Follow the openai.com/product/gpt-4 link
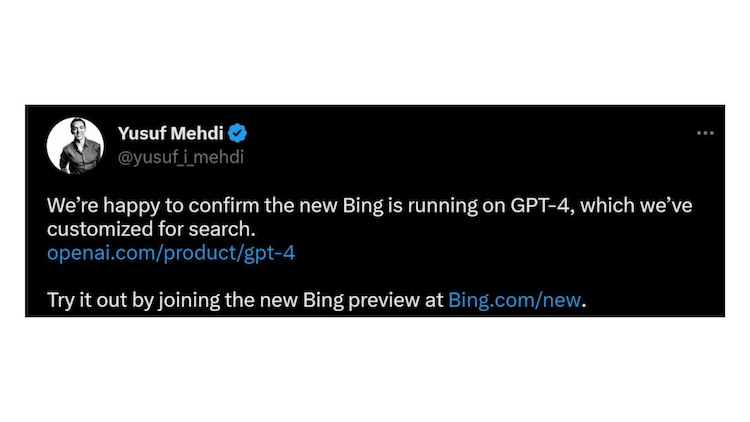Viewport: 750px width, 422px height. 171,253
